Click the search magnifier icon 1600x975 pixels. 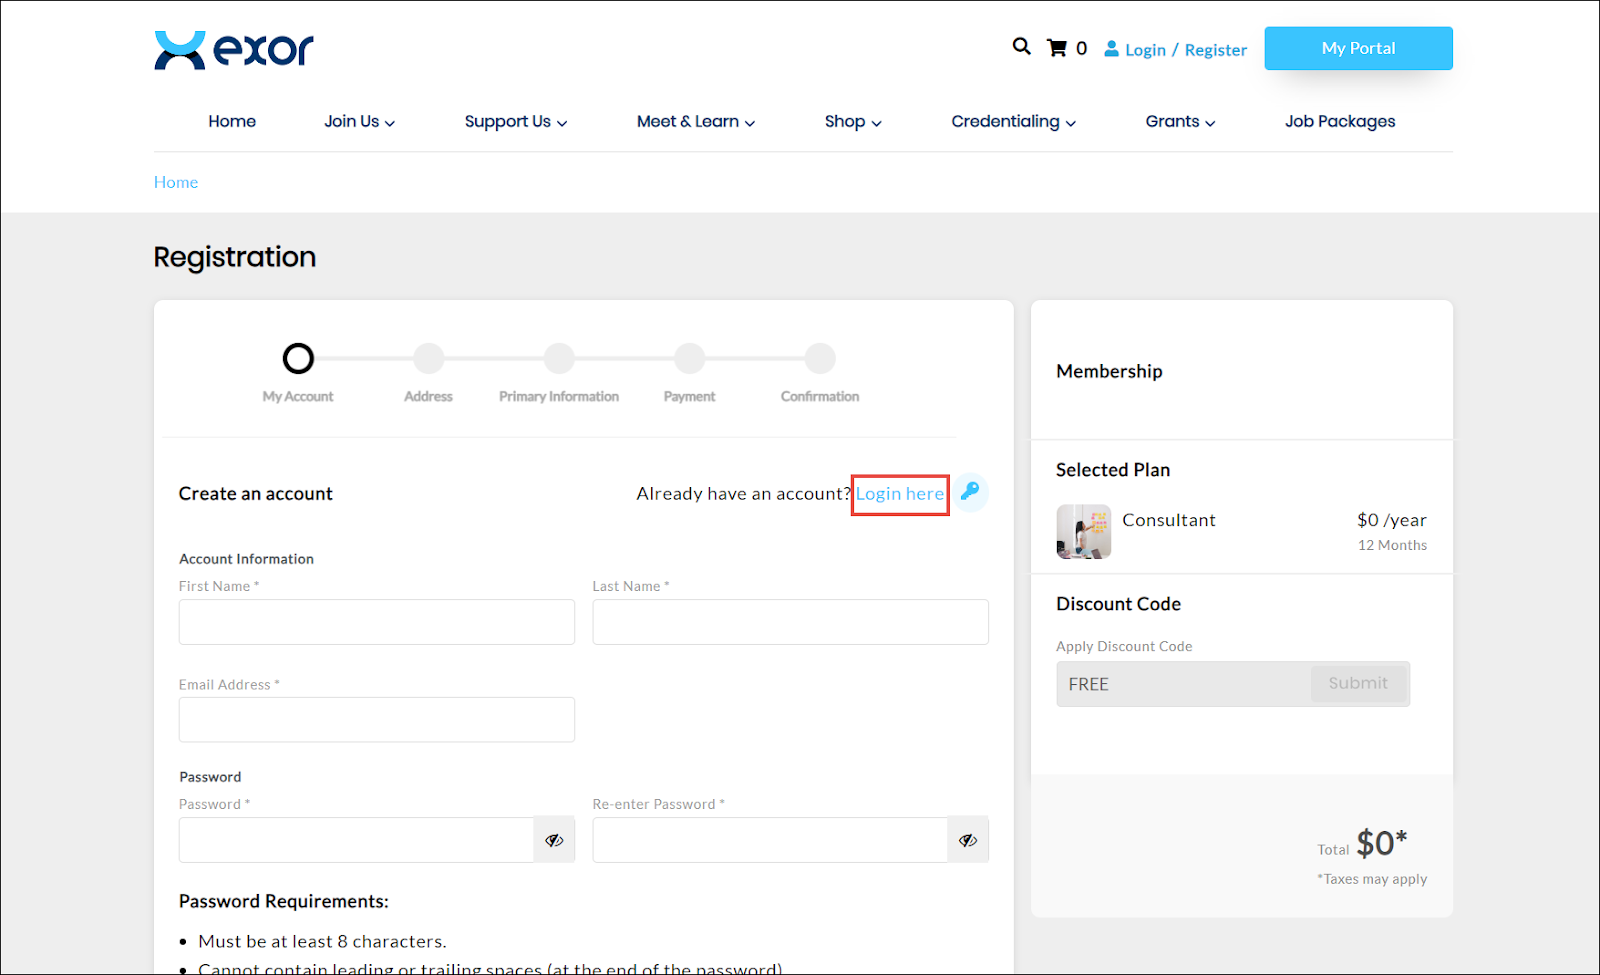coord(1021,47)
